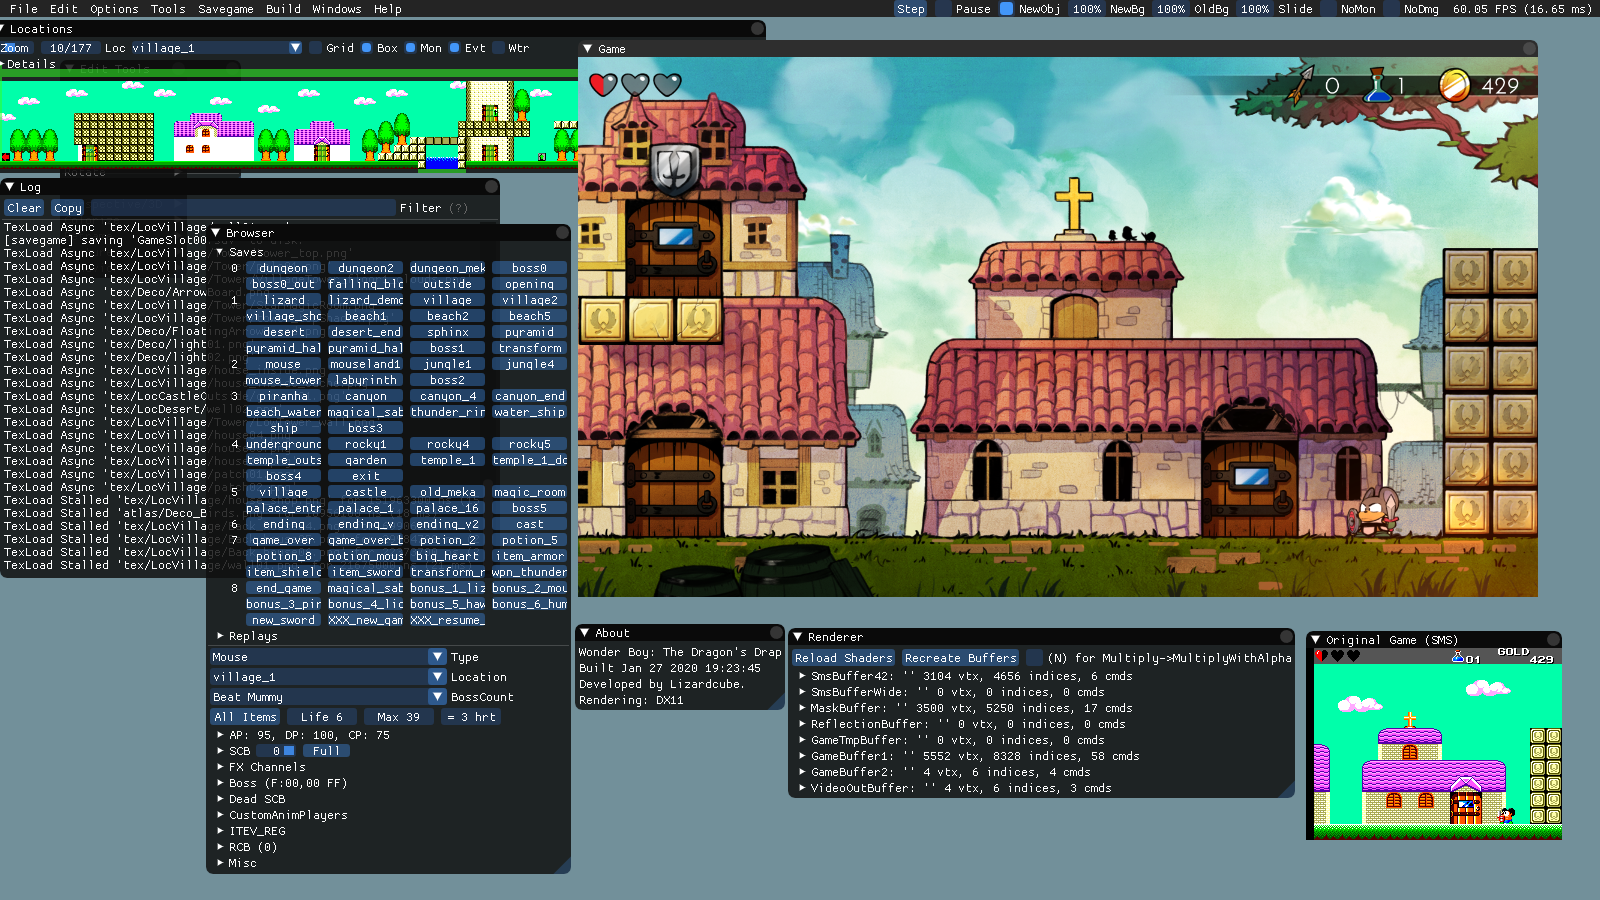Load the 'sphinx' save in Browser
The height and width of the screenshot is (900, 1600).
[447, 332]
